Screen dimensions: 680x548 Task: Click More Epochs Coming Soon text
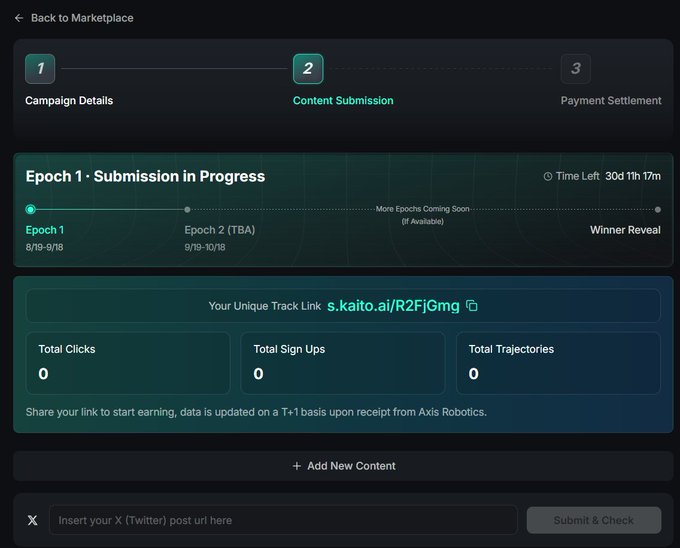(422, 209)
